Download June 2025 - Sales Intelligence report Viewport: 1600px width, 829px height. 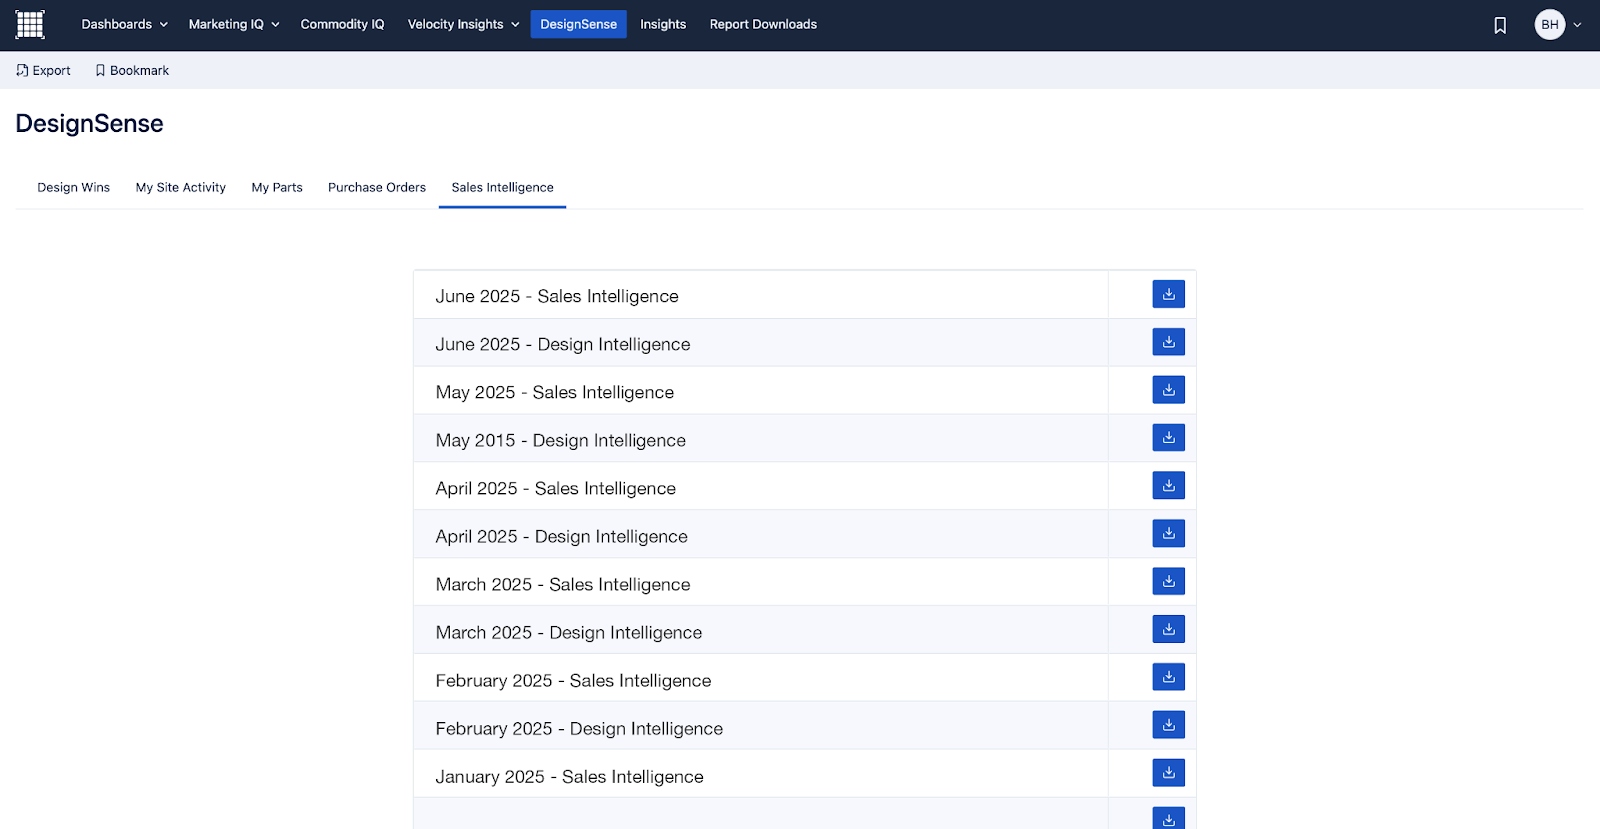pos(1168,294)
